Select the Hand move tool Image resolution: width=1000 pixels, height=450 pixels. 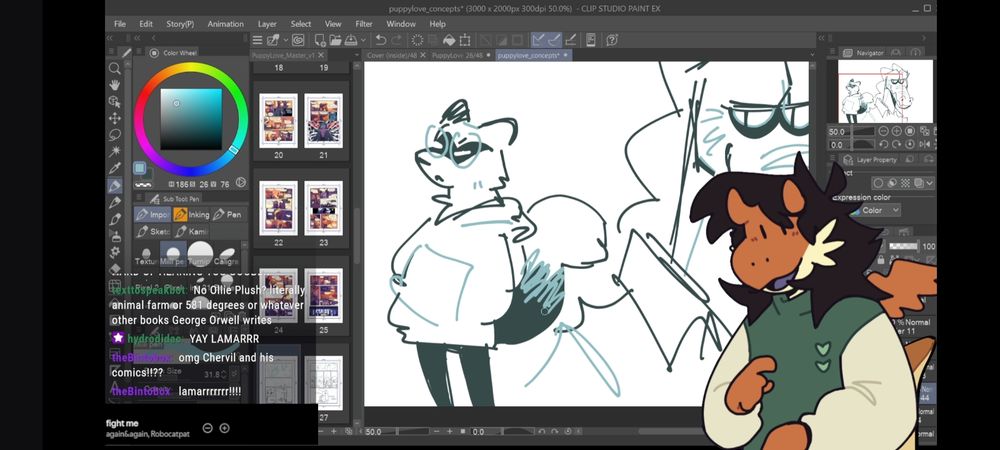115,85
